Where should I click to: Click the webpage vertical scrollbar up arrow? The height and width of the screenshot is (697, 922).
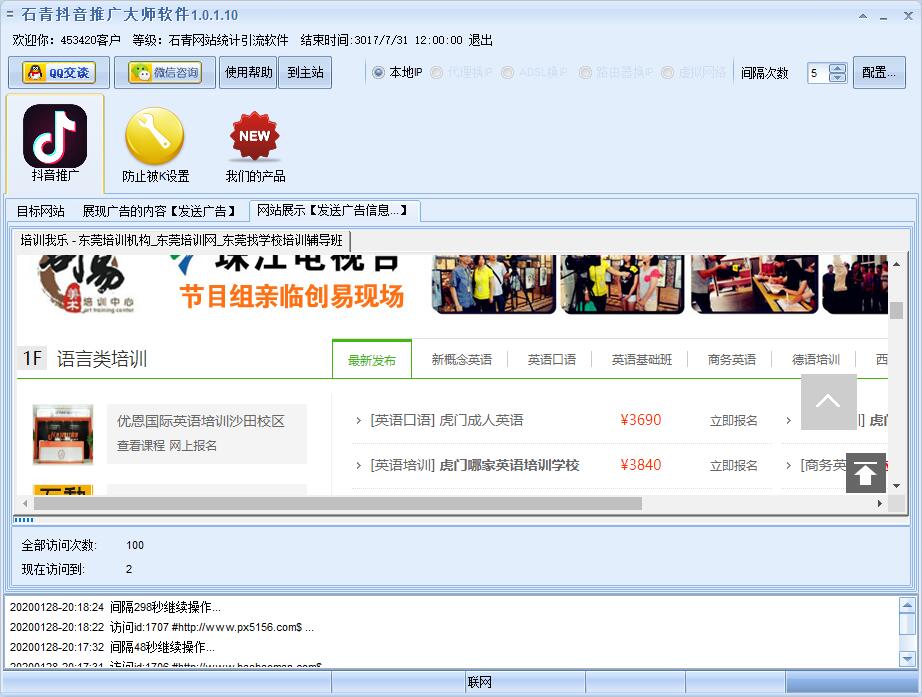coord(896,264)
